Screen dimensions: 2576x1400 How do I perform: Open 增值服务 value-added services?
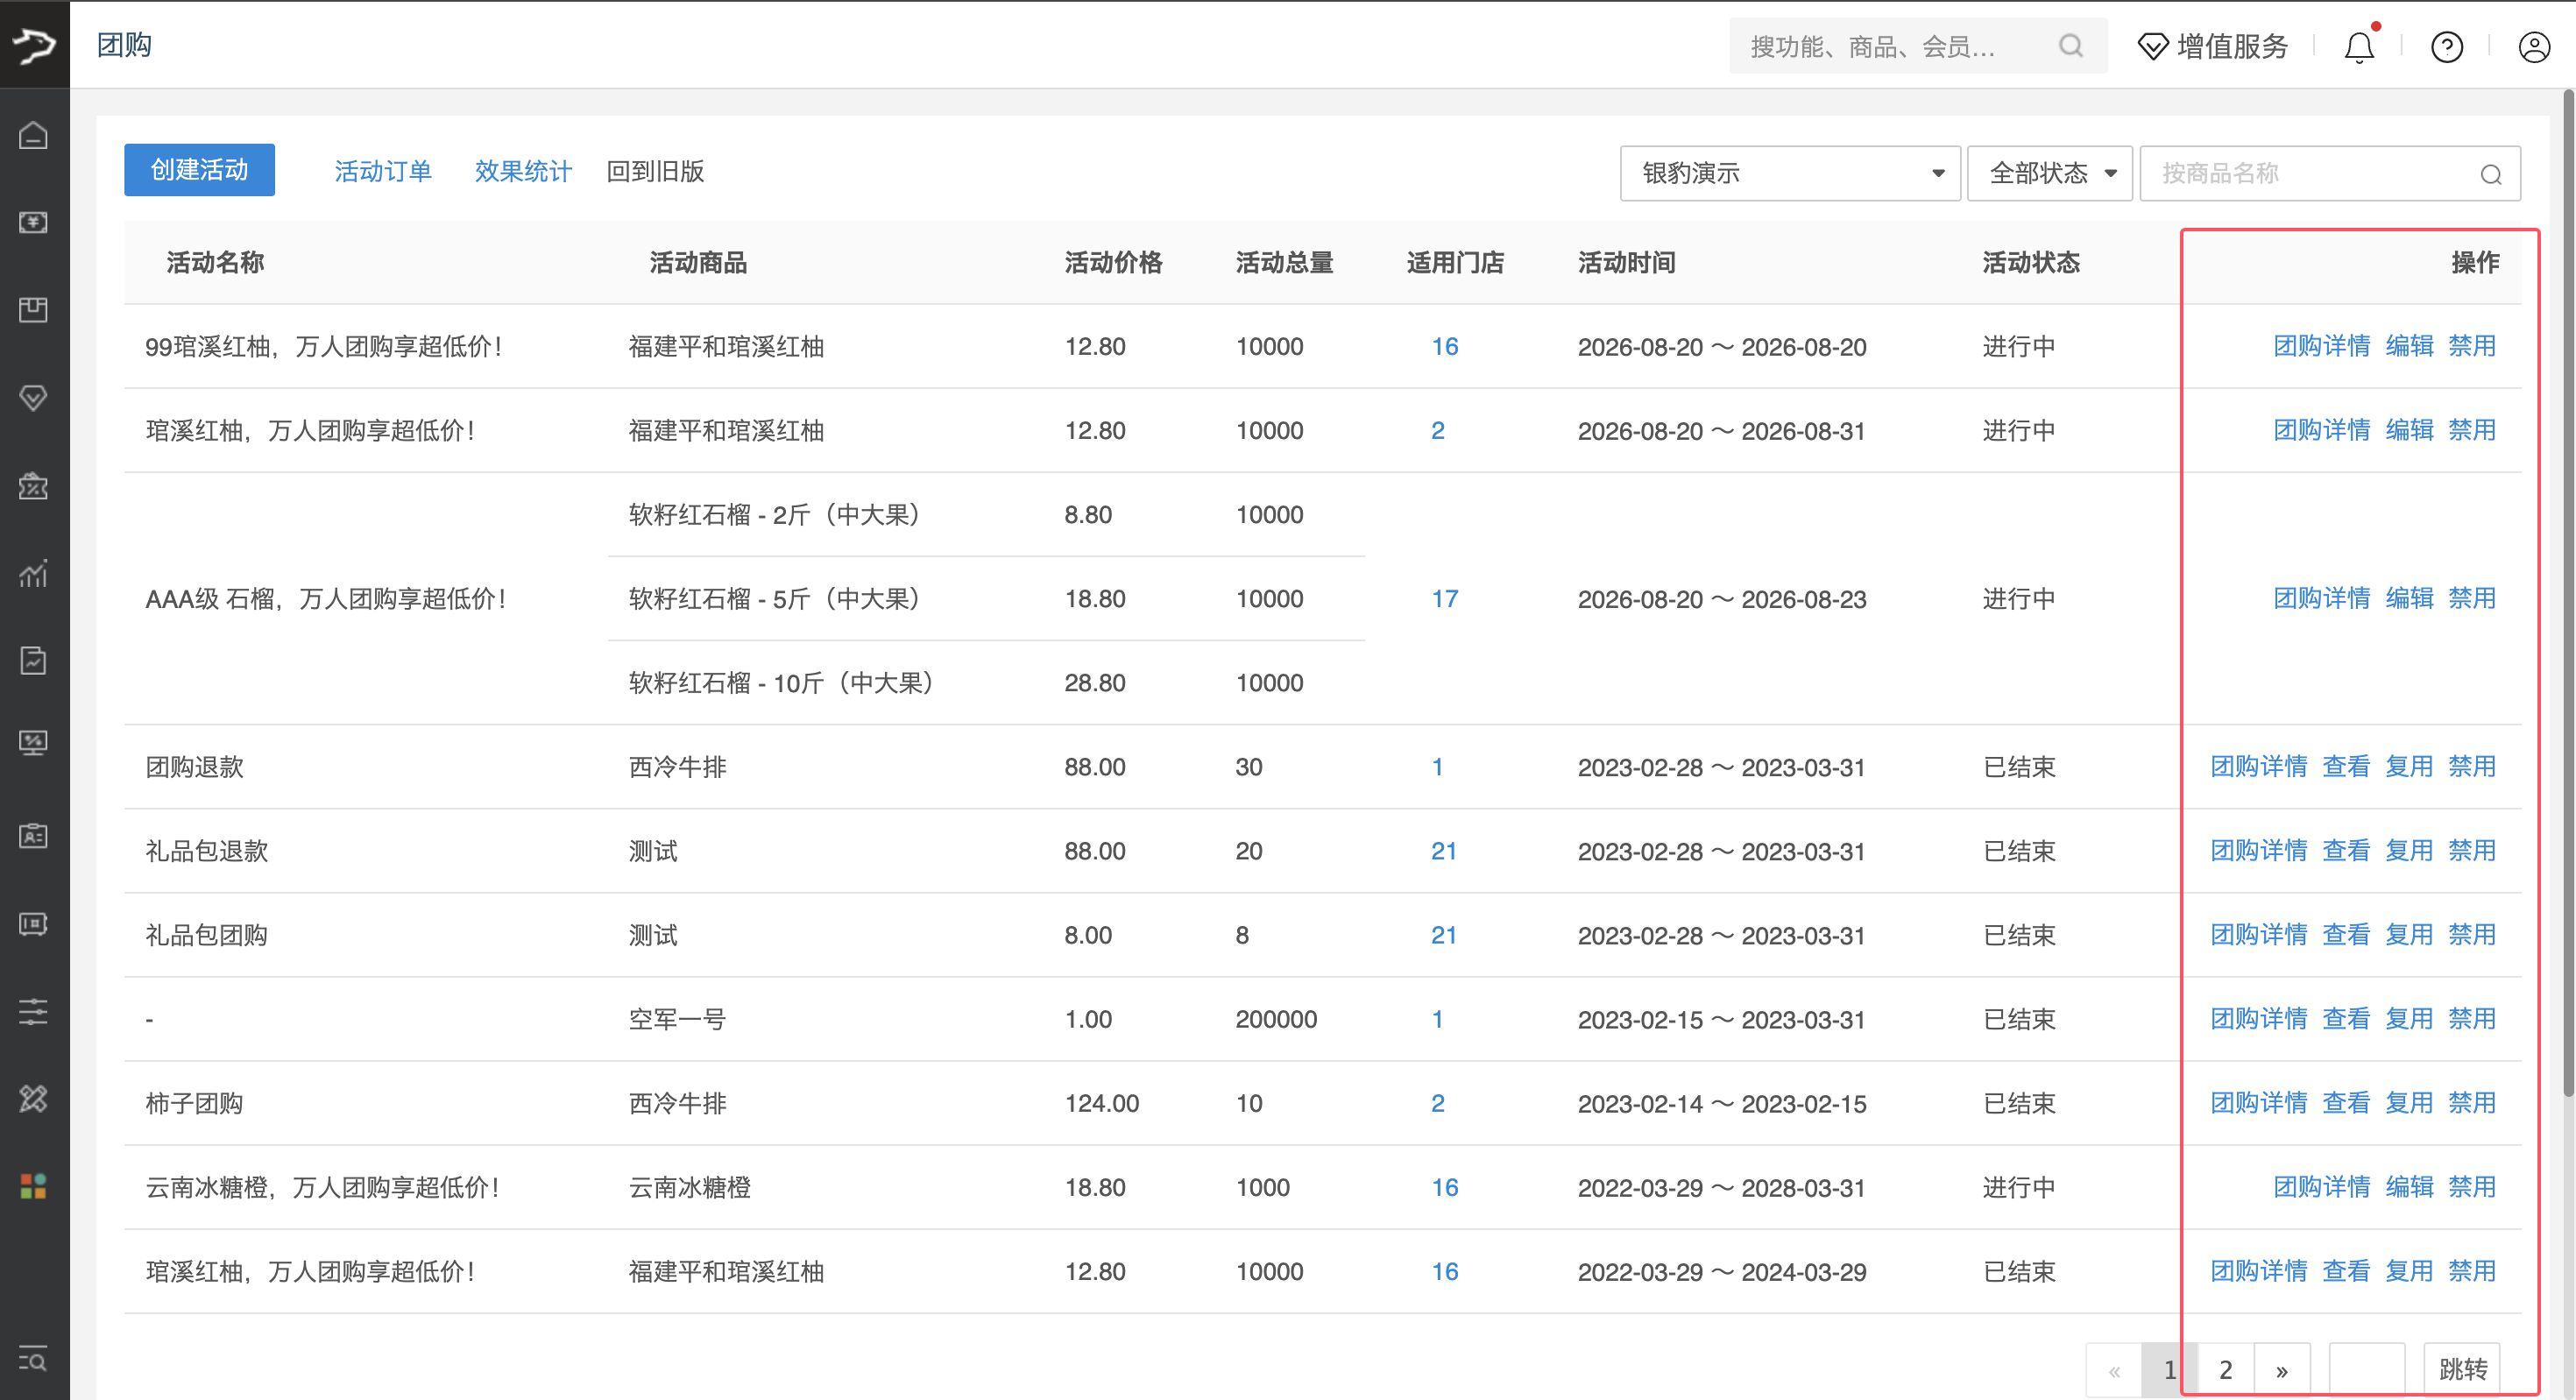[2213, 46]
